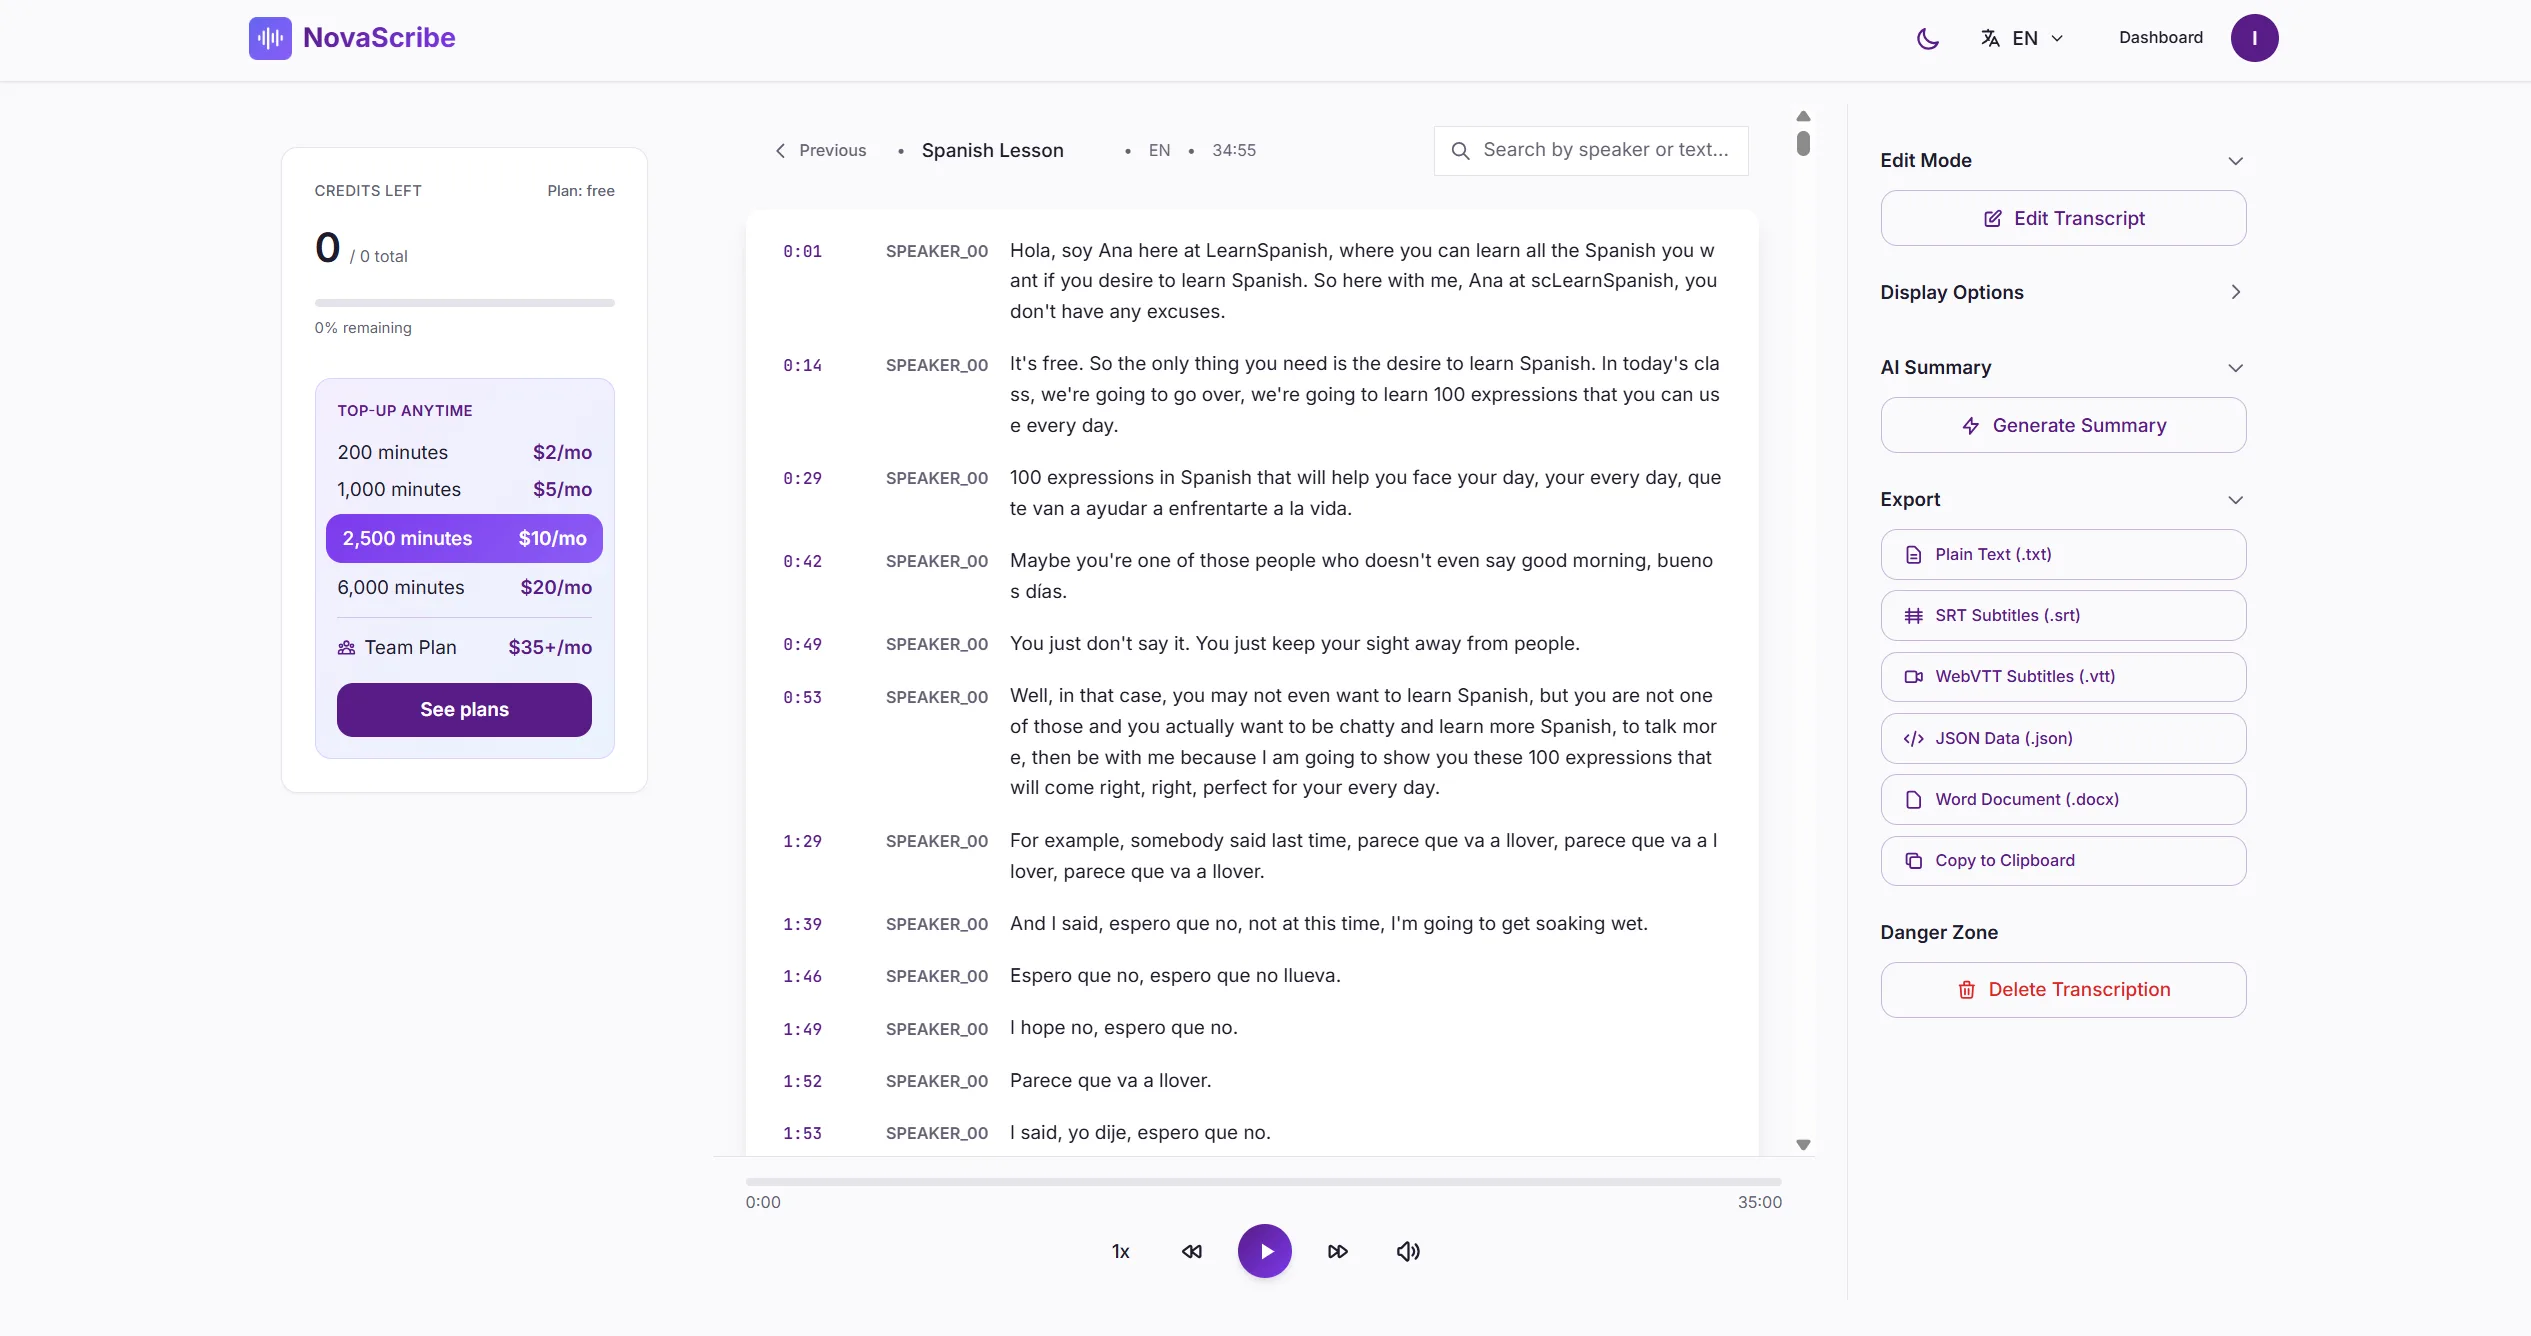Click the Copy to Clipboard icon
This screenshot has height=1336, width=2531.
click(1914, 860)
